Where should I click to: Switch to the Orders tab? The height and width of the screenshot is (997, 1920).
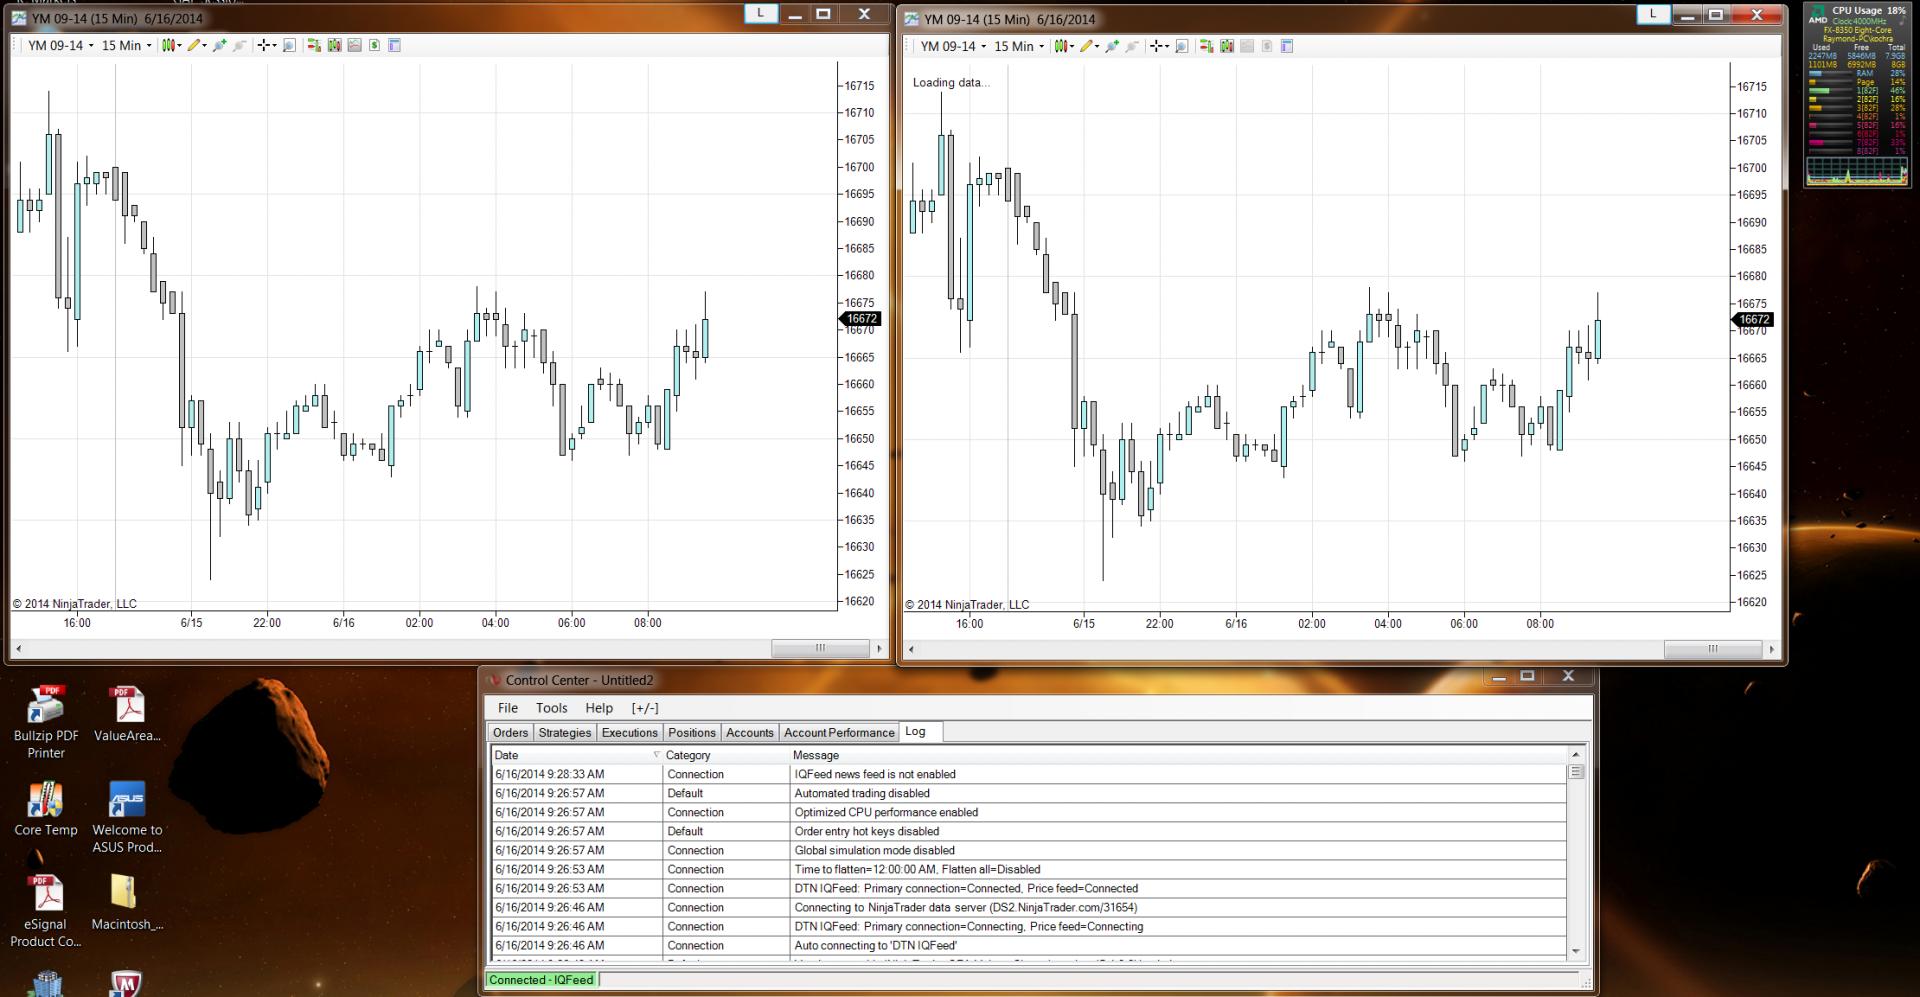[510, 733]
